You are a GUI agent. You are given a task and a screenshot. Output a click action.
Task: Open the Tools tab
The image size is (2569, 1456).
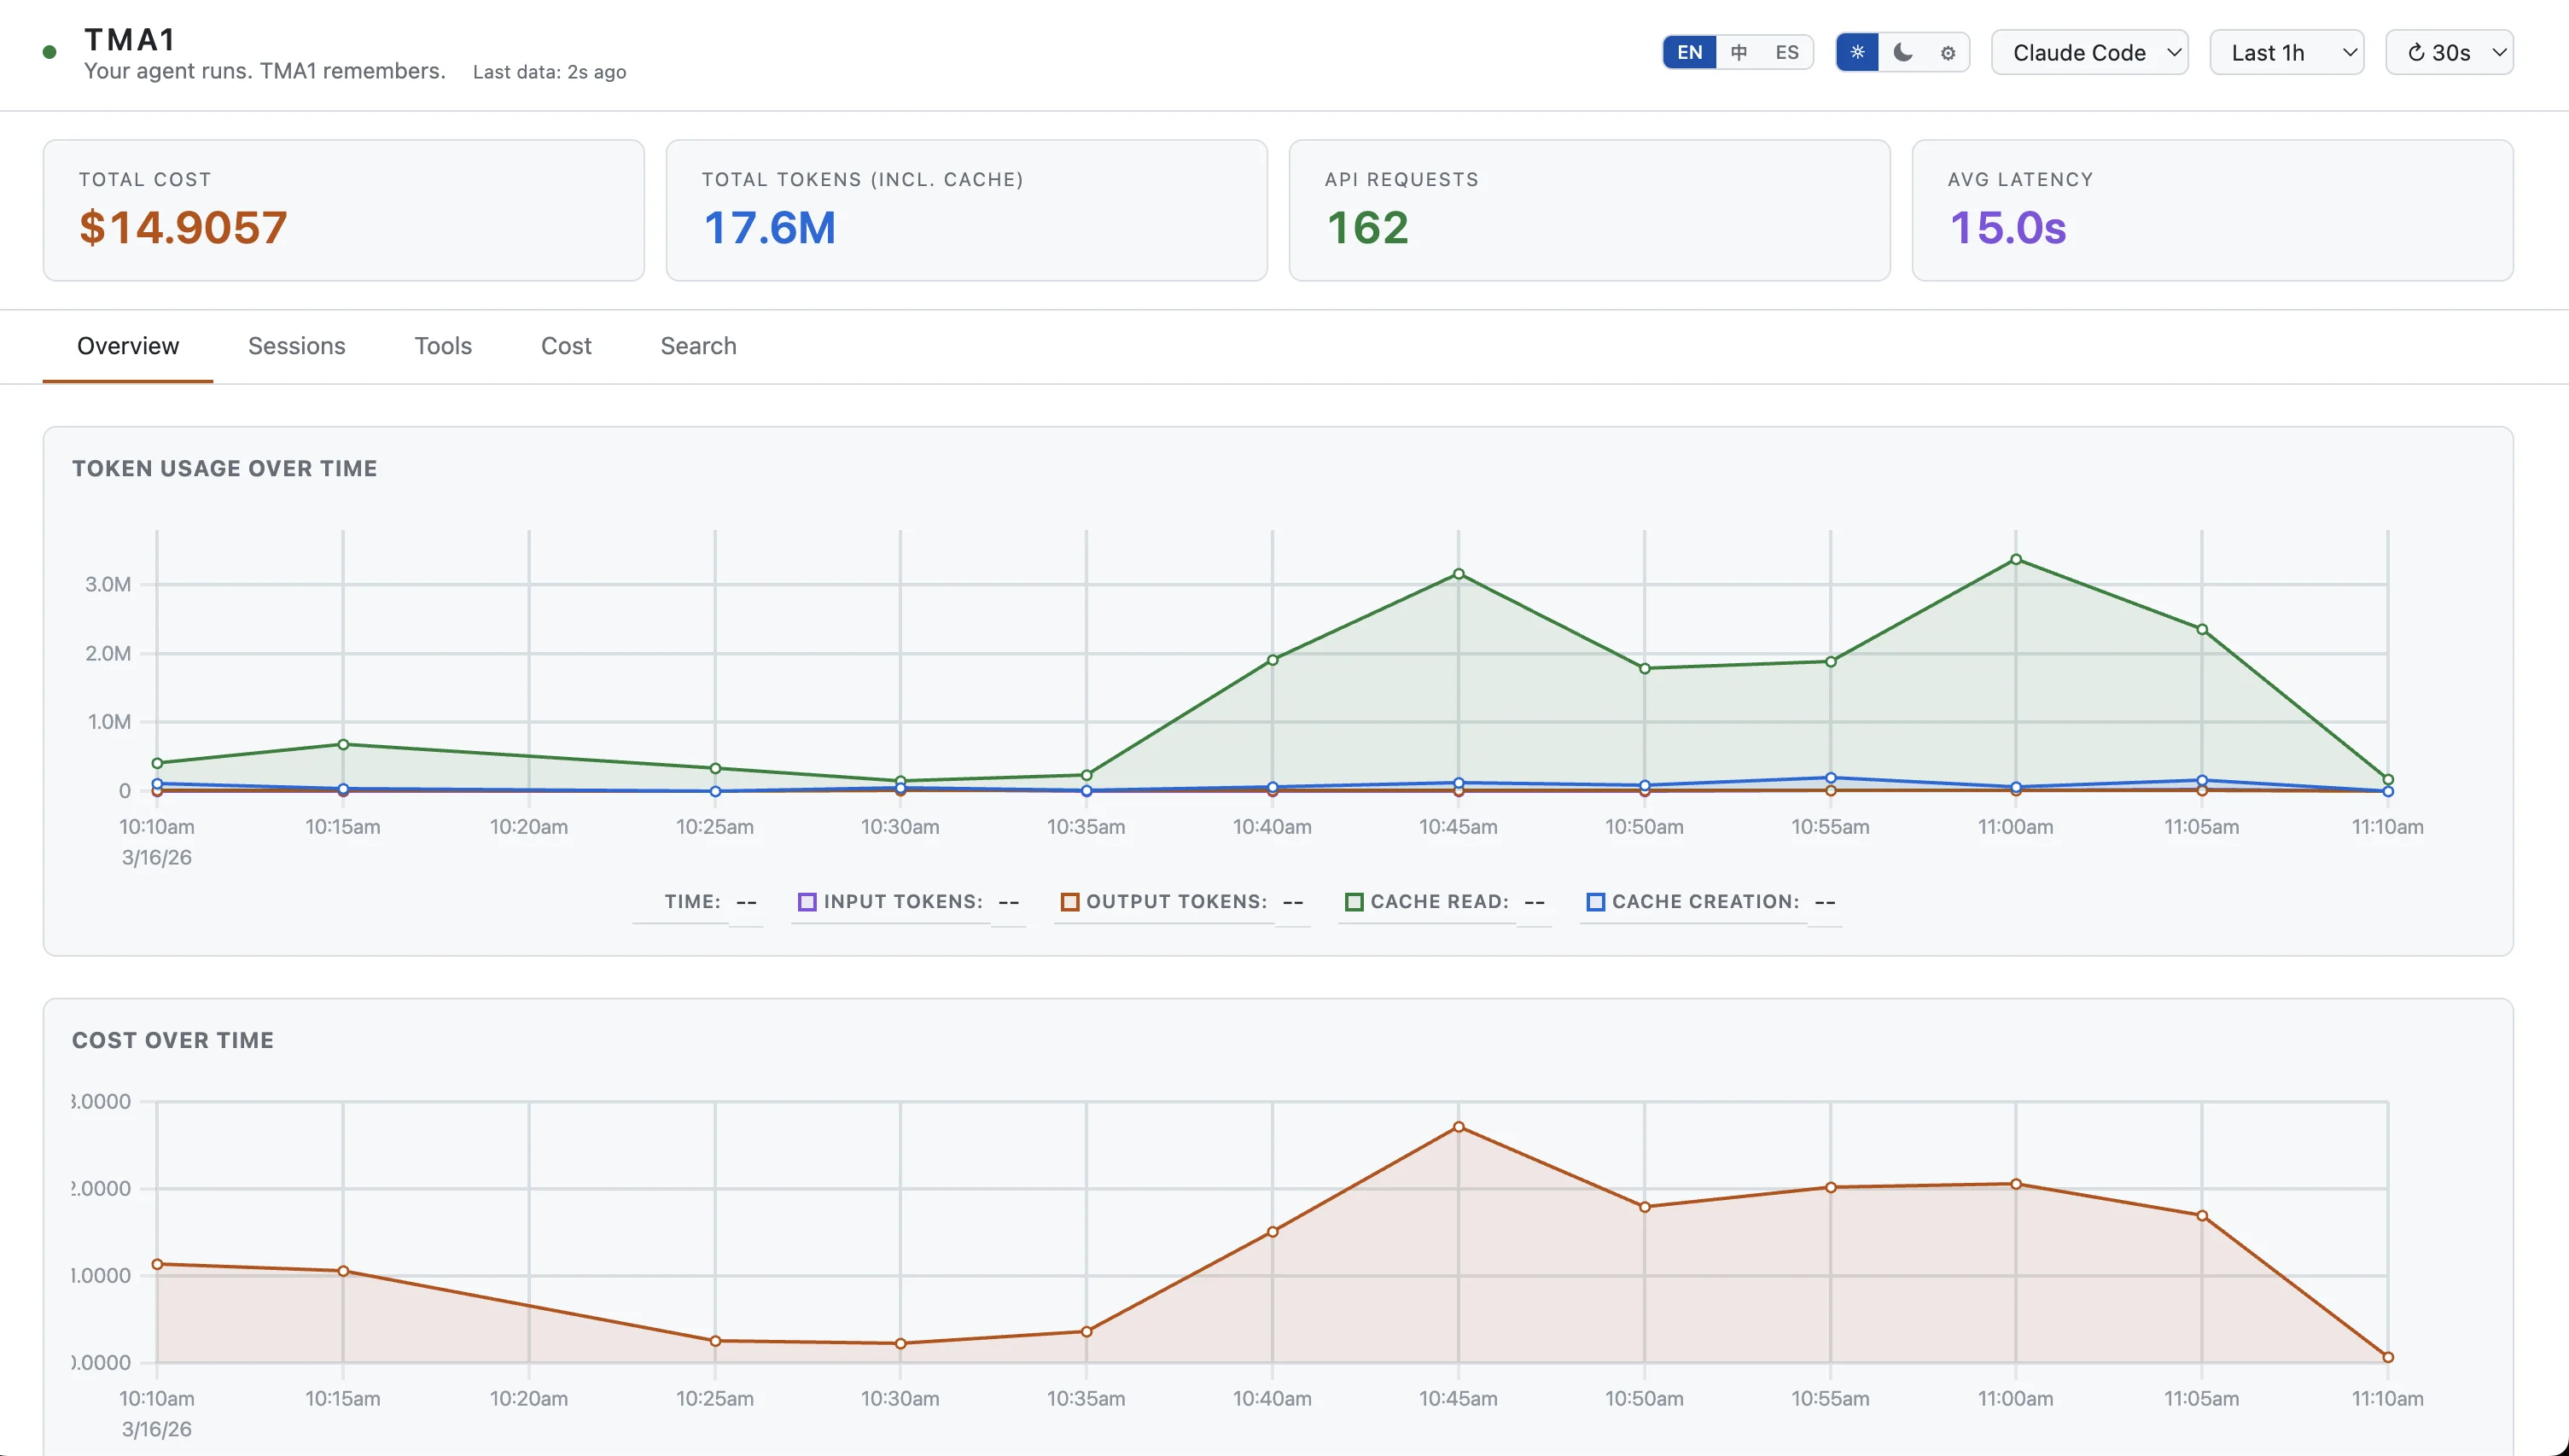pyautogui.click(x=442, y=346)
